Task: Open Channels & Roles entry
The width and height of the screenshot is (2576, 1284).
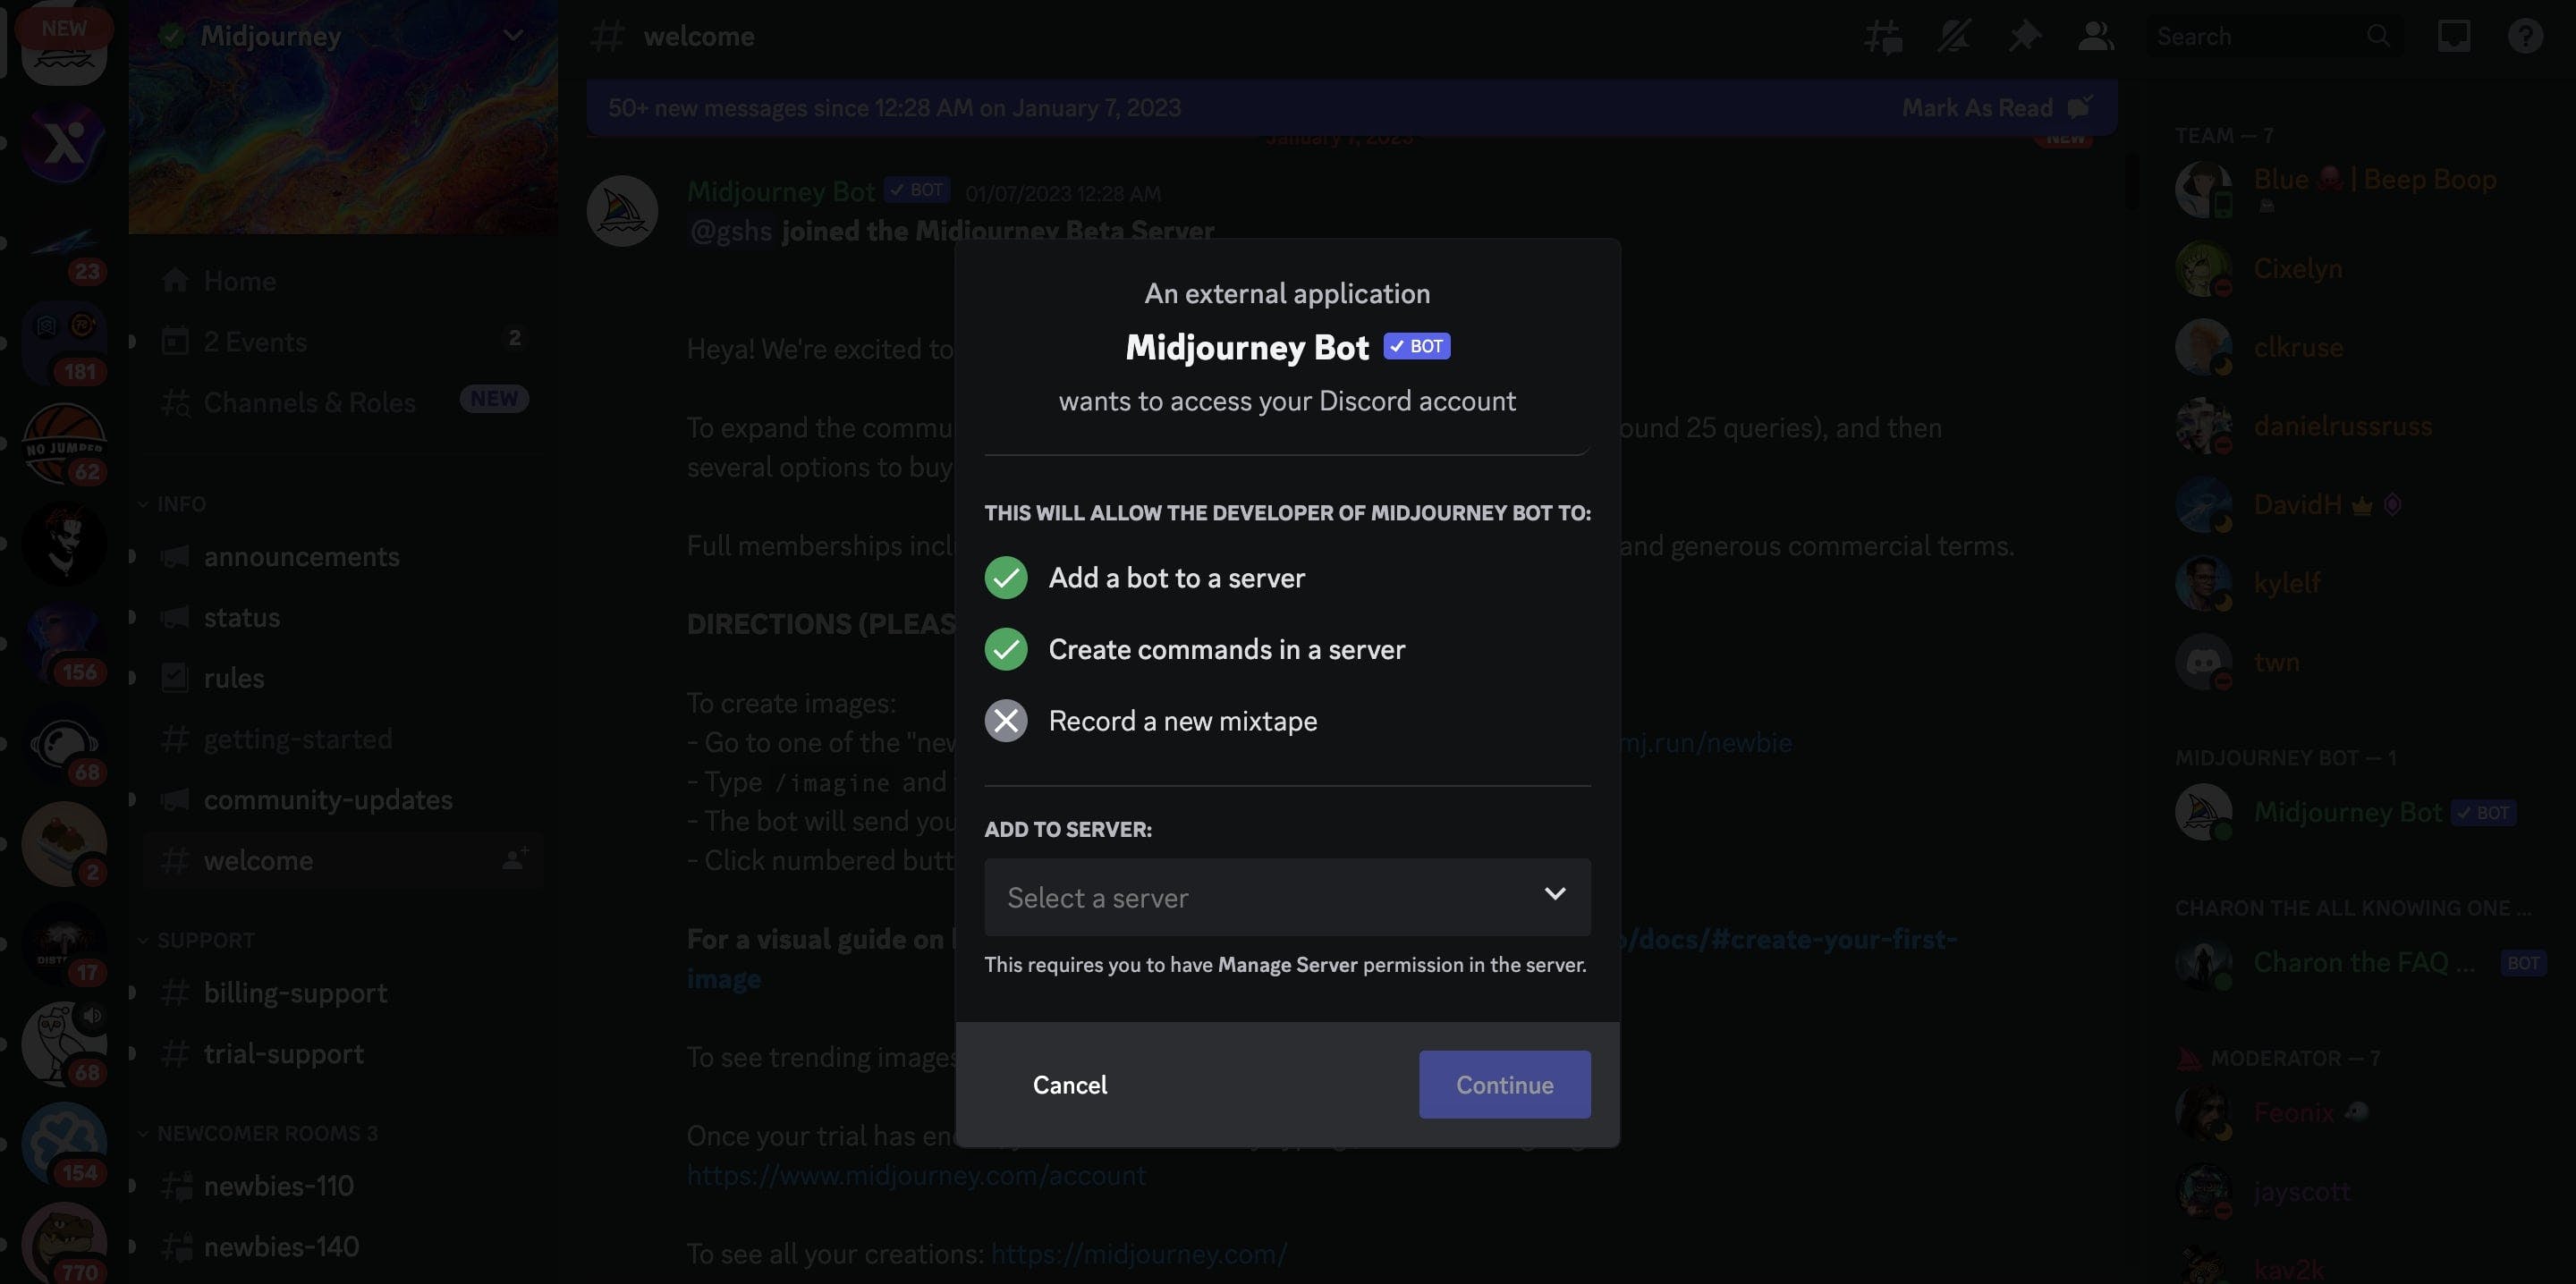Action: (x=343, y=402)
